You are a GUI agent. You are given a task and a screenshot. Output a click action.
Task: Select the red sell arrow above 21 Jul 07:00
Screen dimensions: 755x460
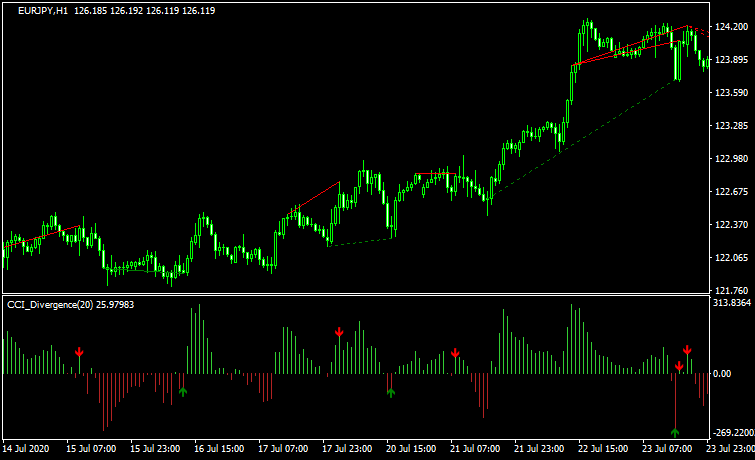pos(455,353)
